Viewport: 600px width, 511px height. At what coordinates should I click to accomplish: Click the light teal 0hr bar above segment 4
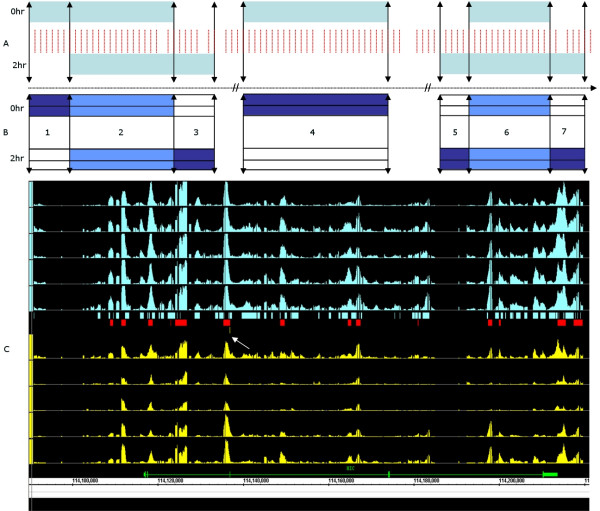[x=315, y=12]
